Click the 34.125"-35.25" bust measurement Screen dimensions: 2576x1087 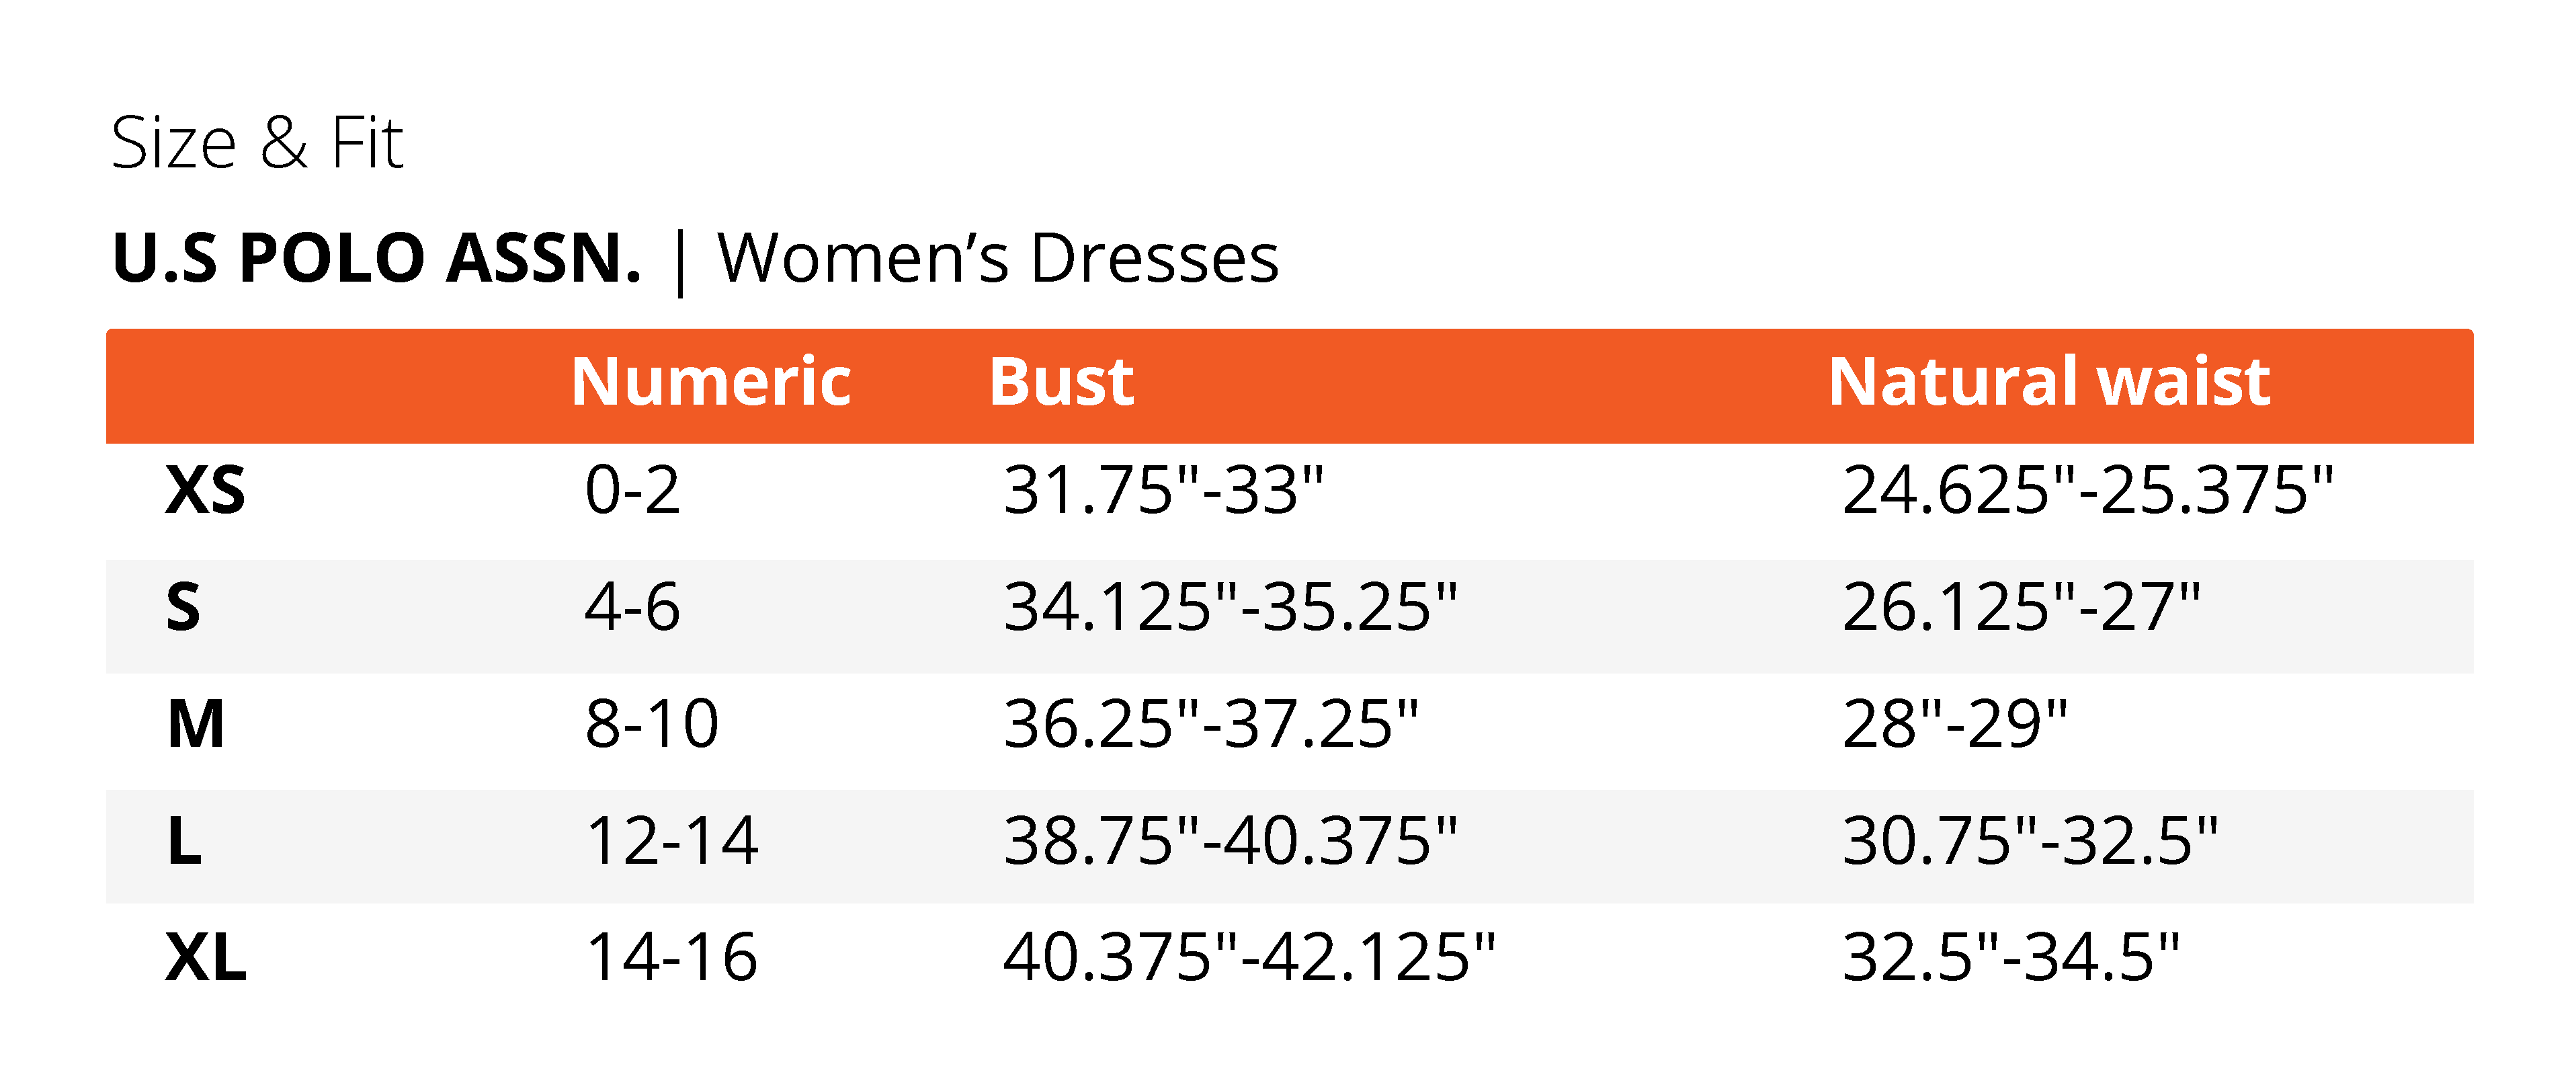1230,607
